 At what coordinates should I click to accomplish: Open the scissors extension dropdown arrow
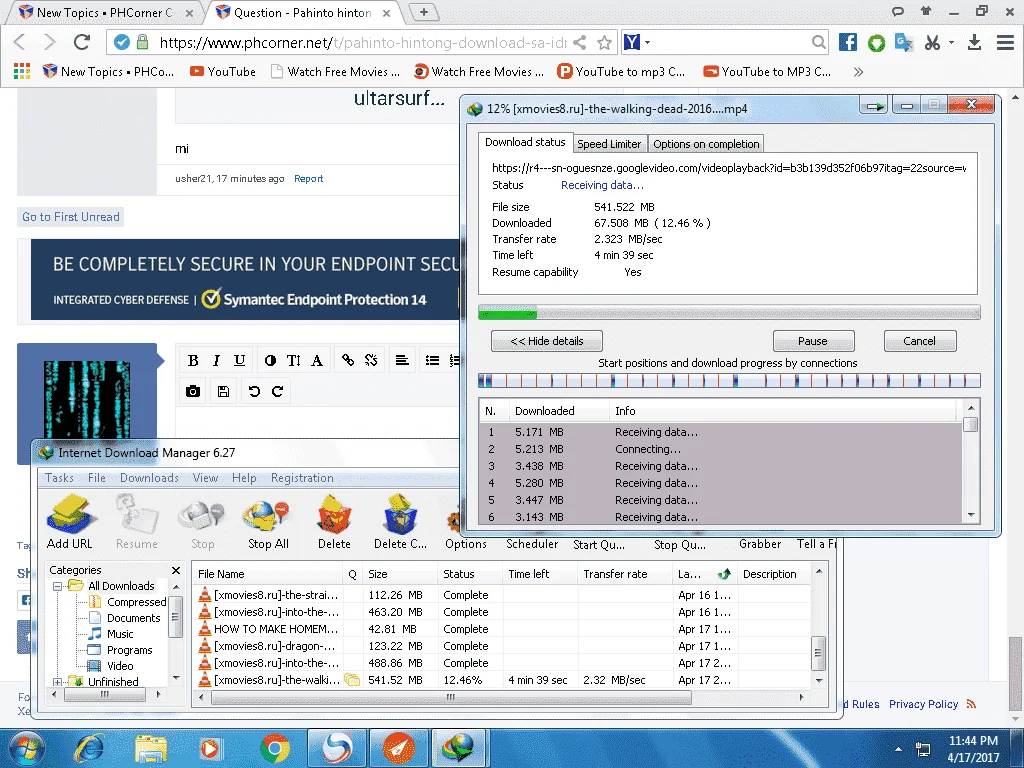(952, 42)
